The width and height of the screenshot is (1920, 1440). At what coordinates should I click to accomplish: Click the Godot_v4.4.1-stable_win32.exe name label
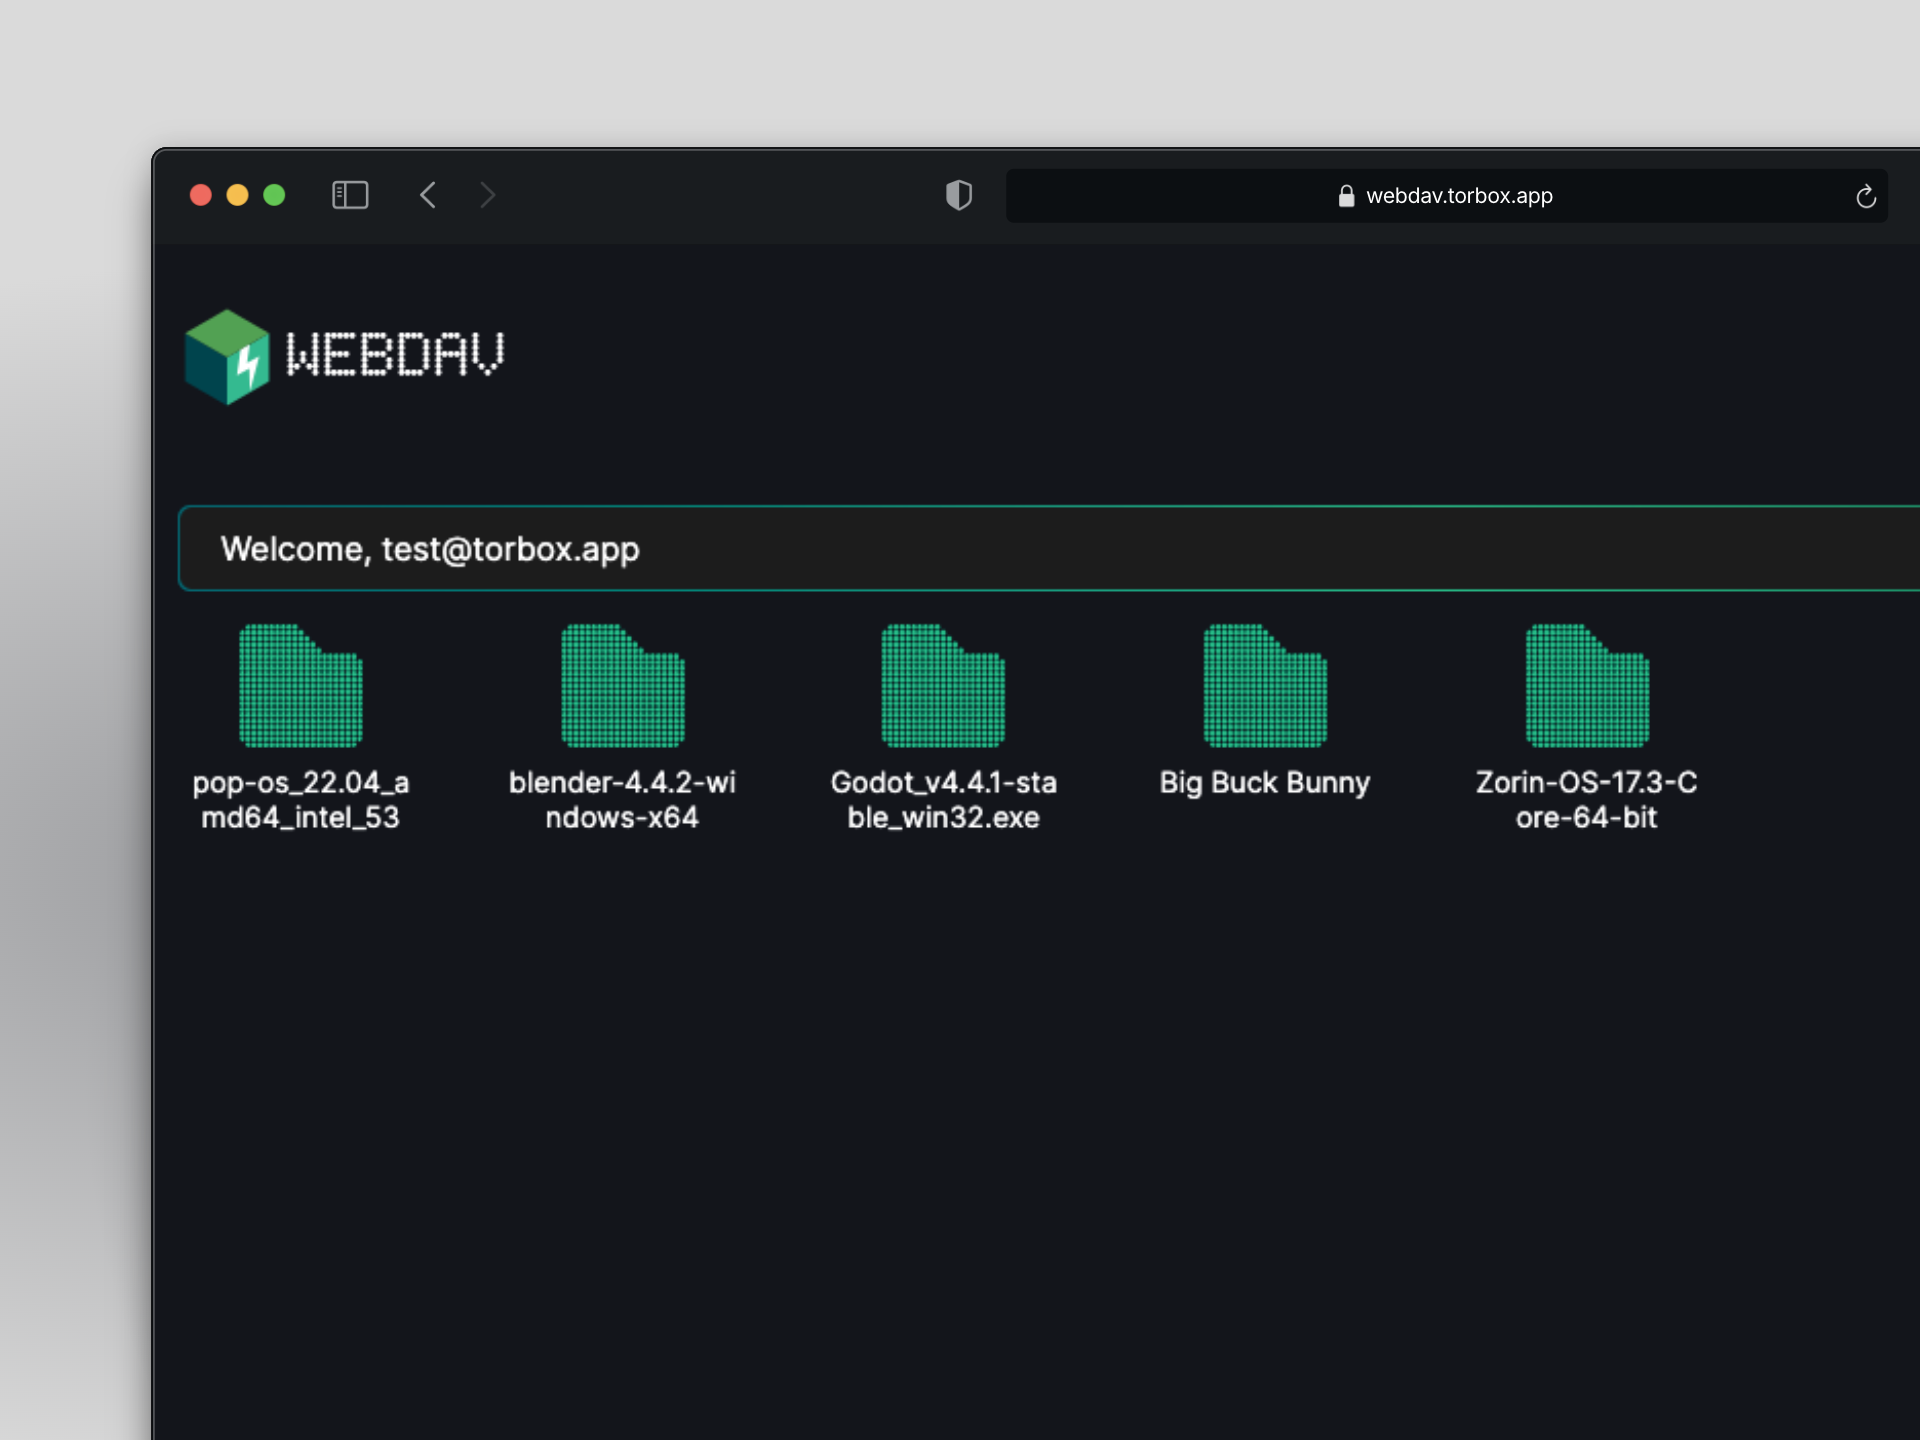pyautogui.click(x=943, y=800)
